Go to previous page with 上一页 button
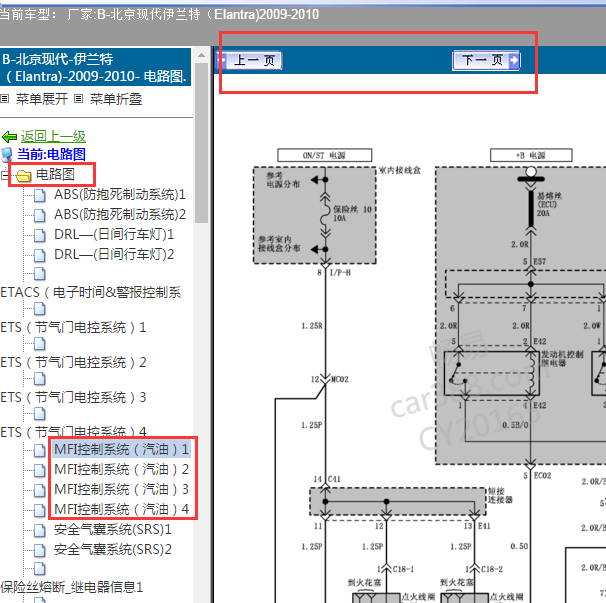 point(249,60)
